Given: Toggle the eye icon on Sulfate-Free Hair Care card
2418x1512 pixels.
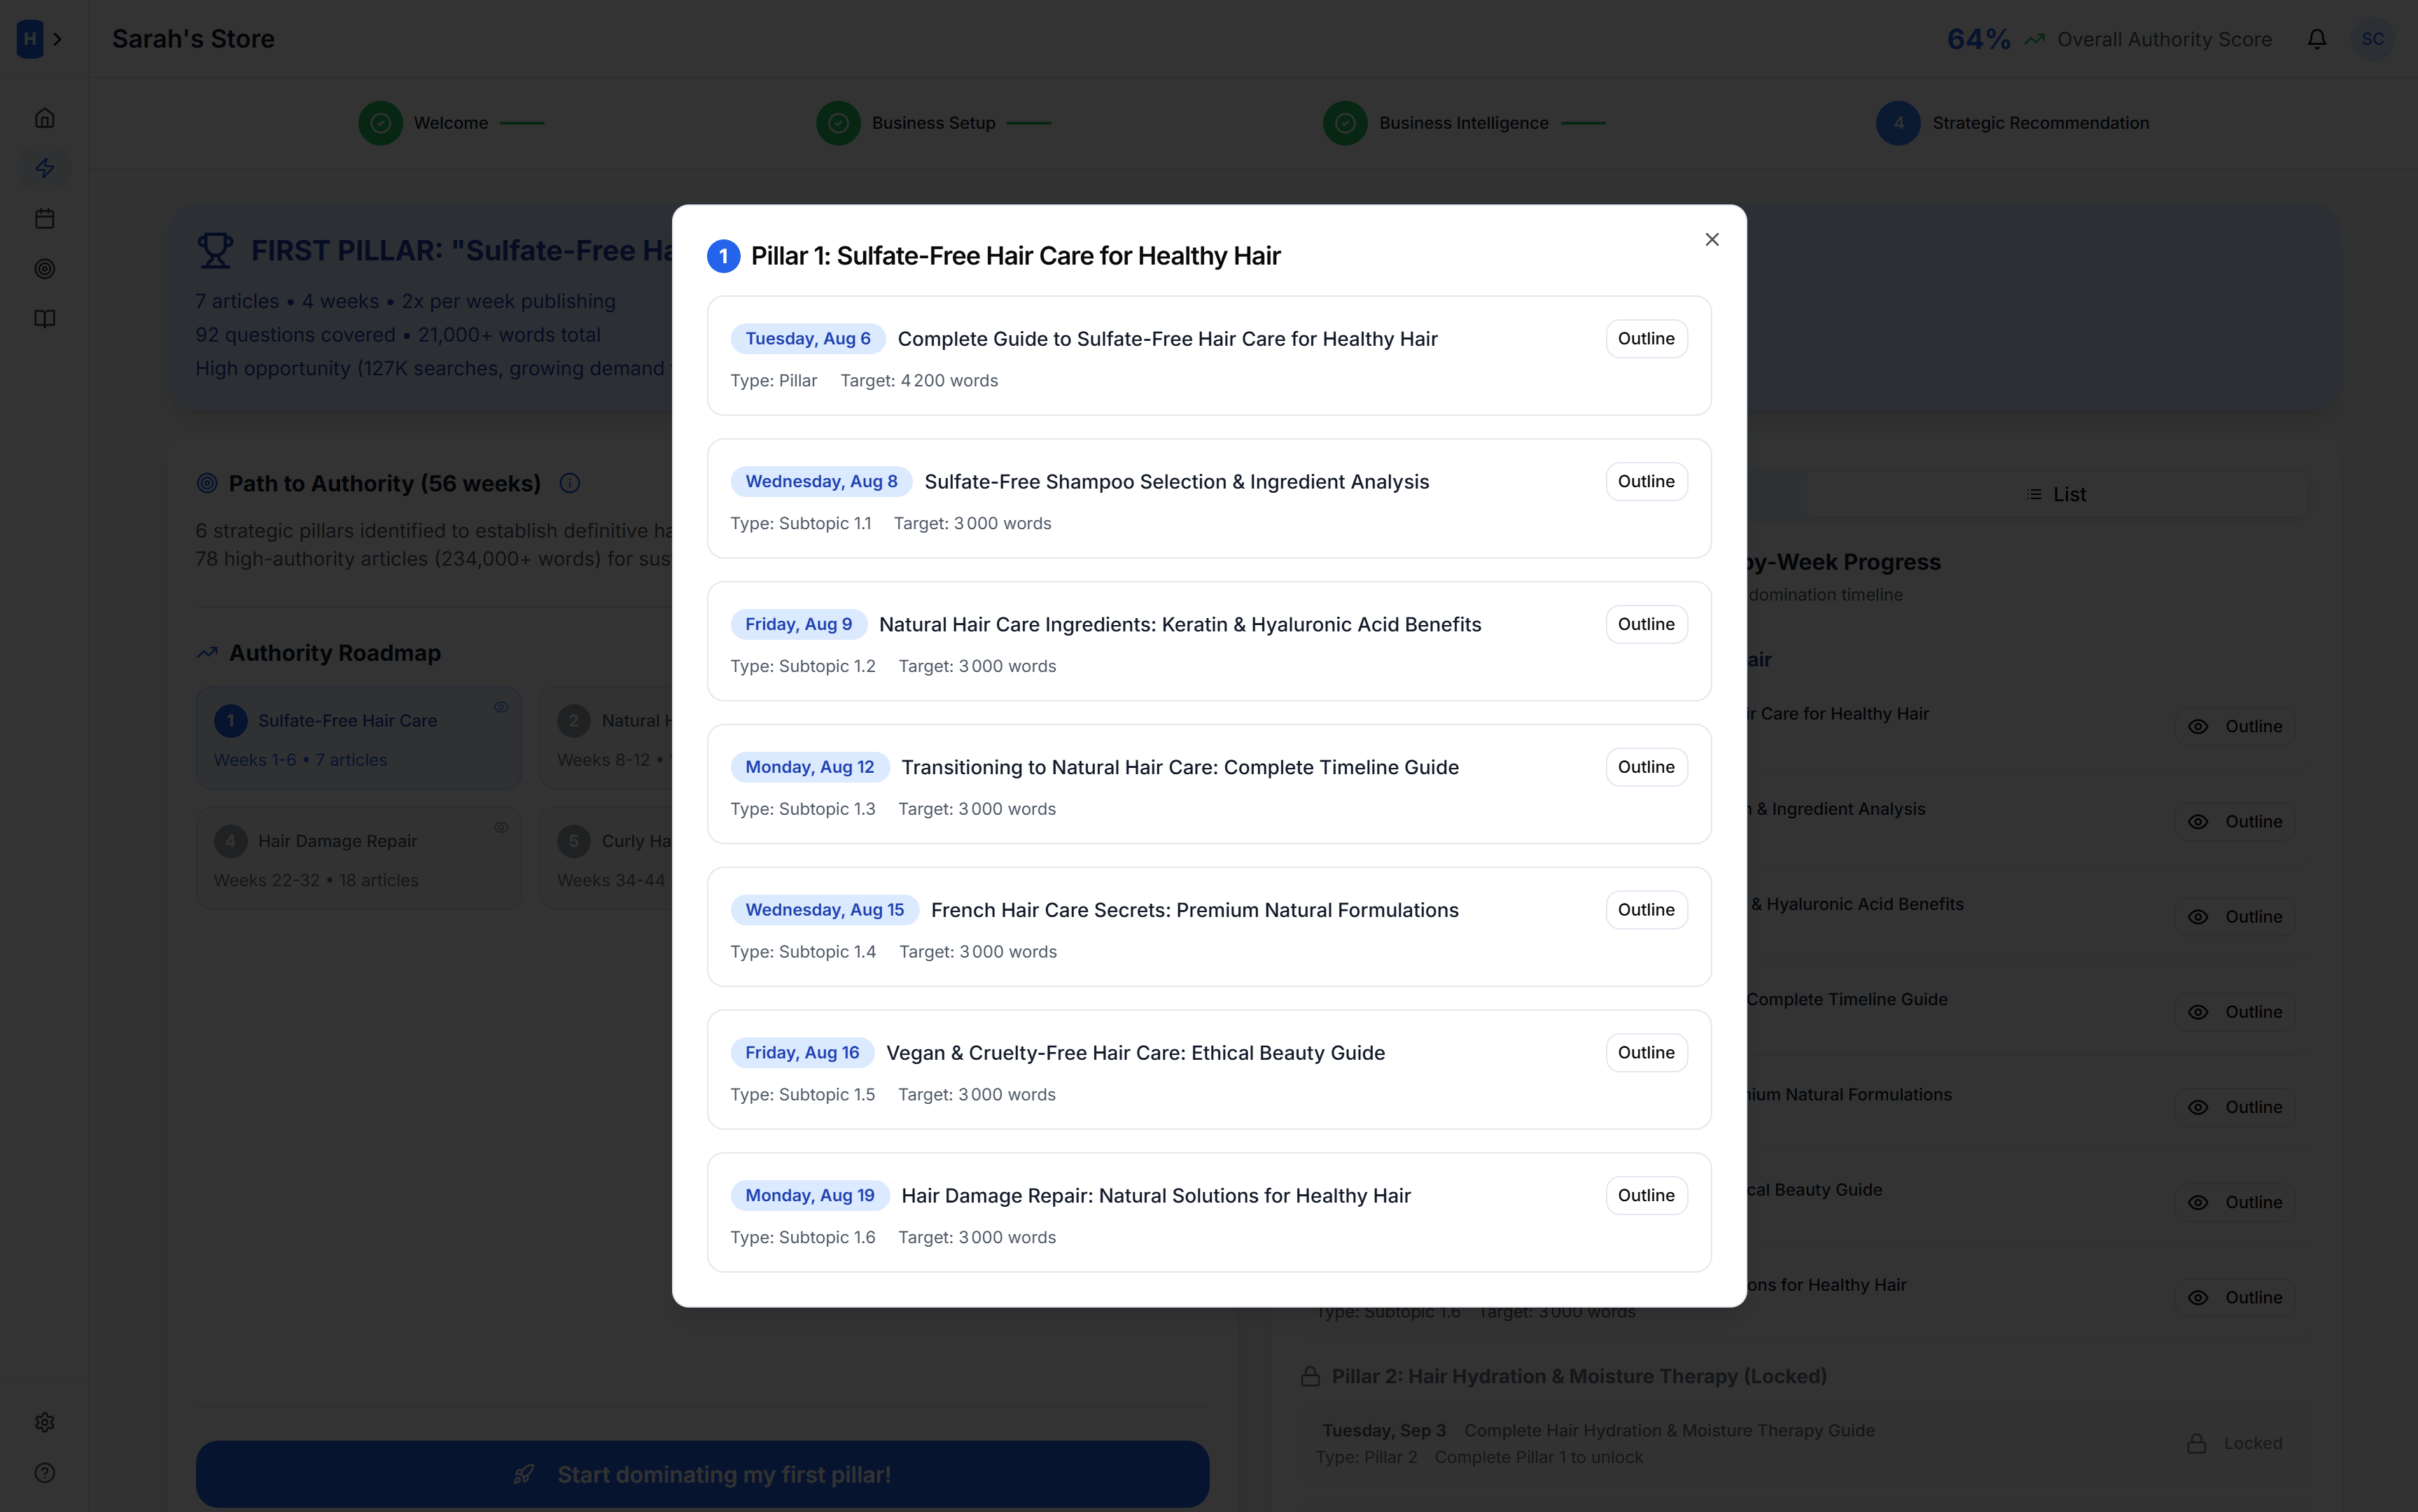Looking at the screenshot, I should pos(501,707).
